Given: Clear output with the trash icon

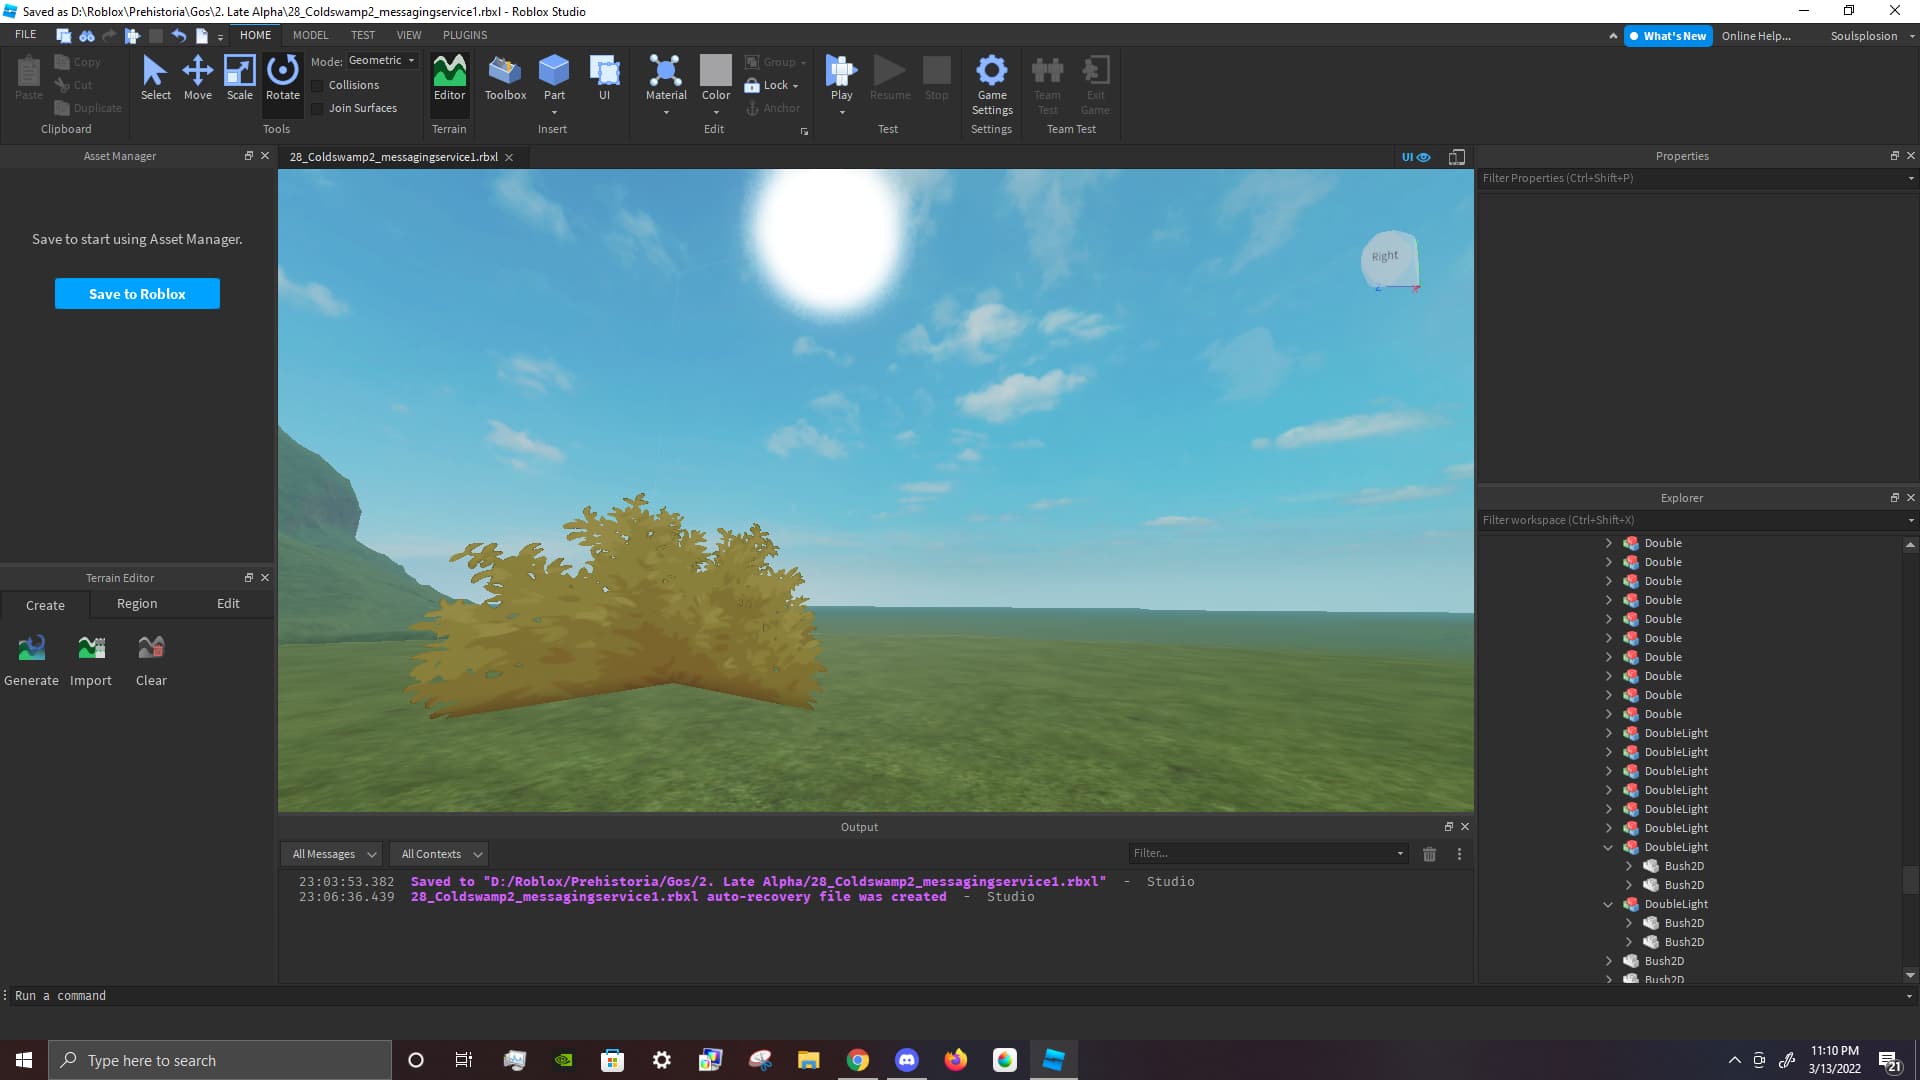Looking at the screenshot, I should pos(1429,854).
